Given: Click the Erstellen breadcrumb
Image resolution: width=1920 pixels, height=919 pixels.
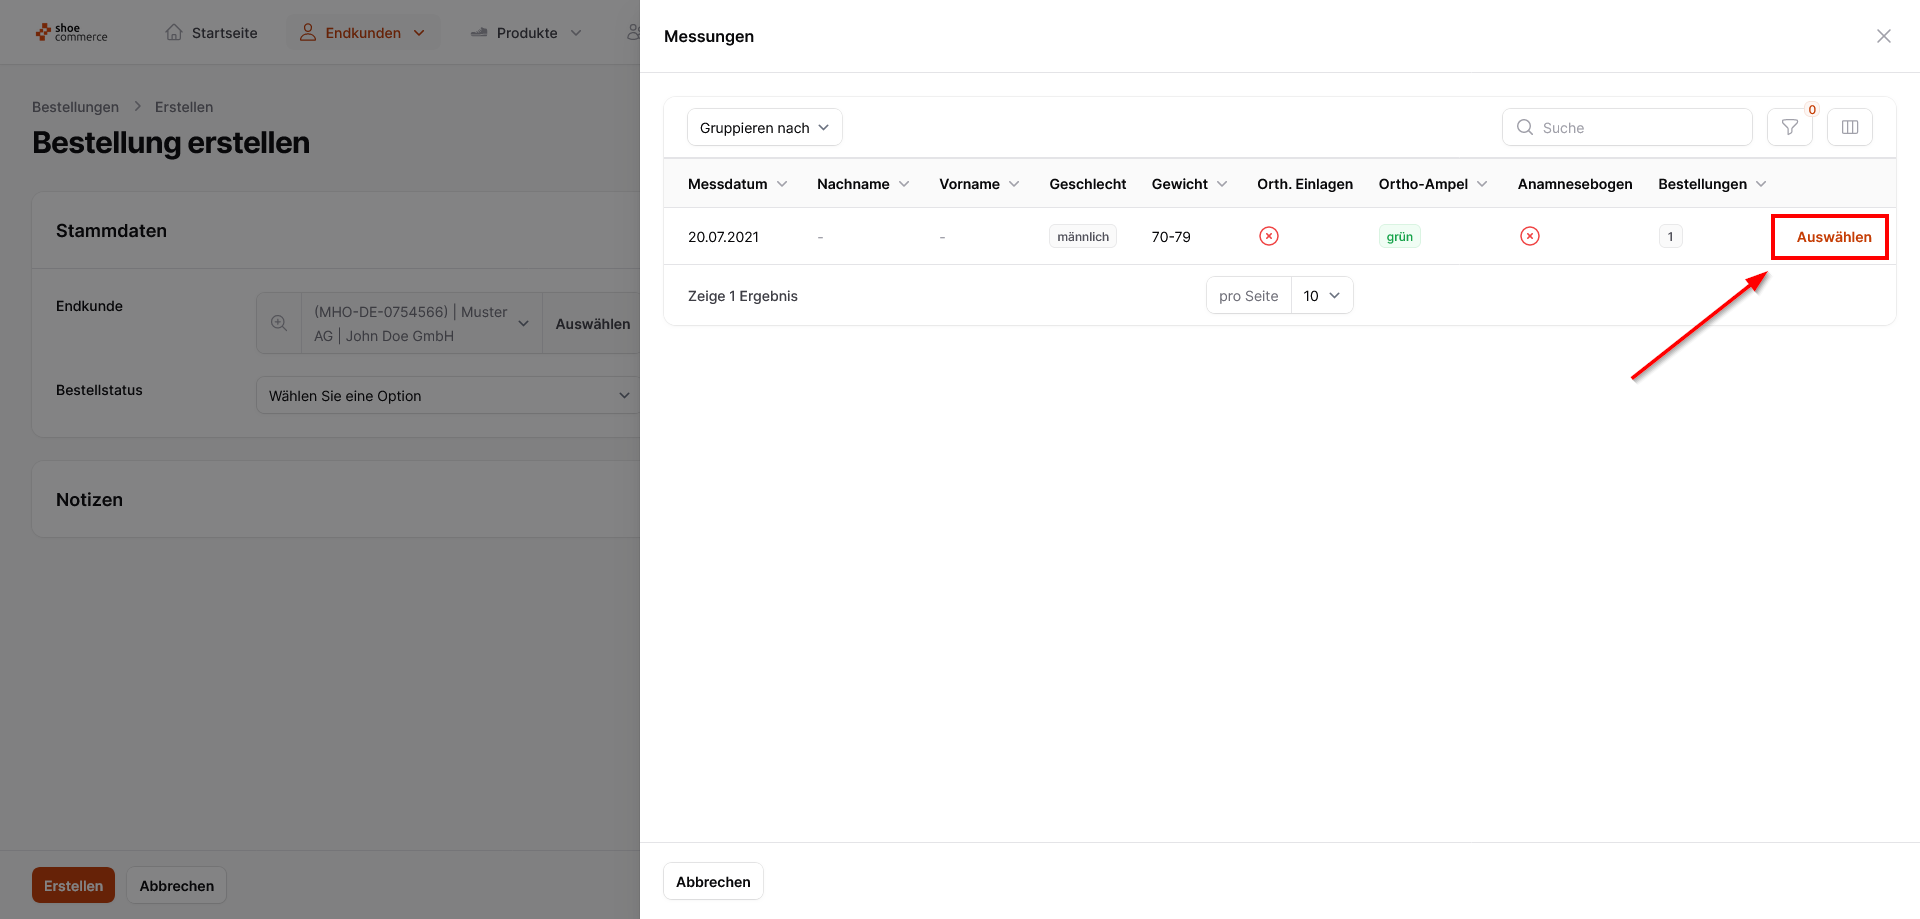Looking at the screenshot, I should (184, 107).
